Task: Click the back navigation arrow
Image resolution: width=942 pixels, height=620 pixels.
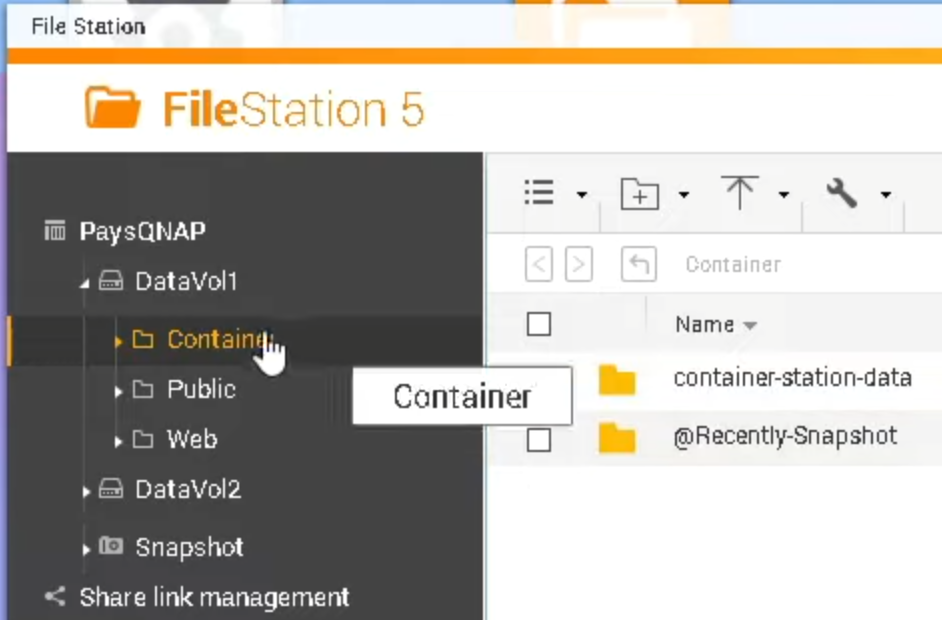Action: (x=539, y=265)
